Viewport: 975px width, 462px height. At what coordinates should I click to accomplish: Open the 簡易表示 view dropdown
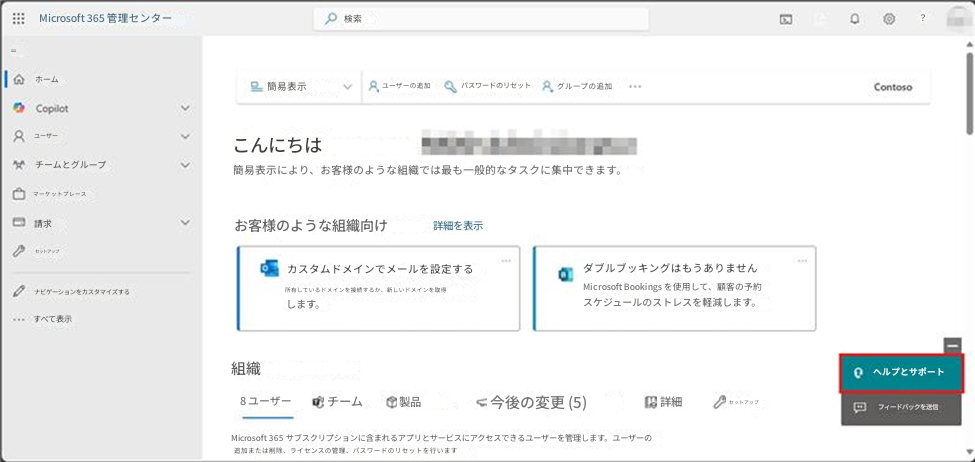302,86
